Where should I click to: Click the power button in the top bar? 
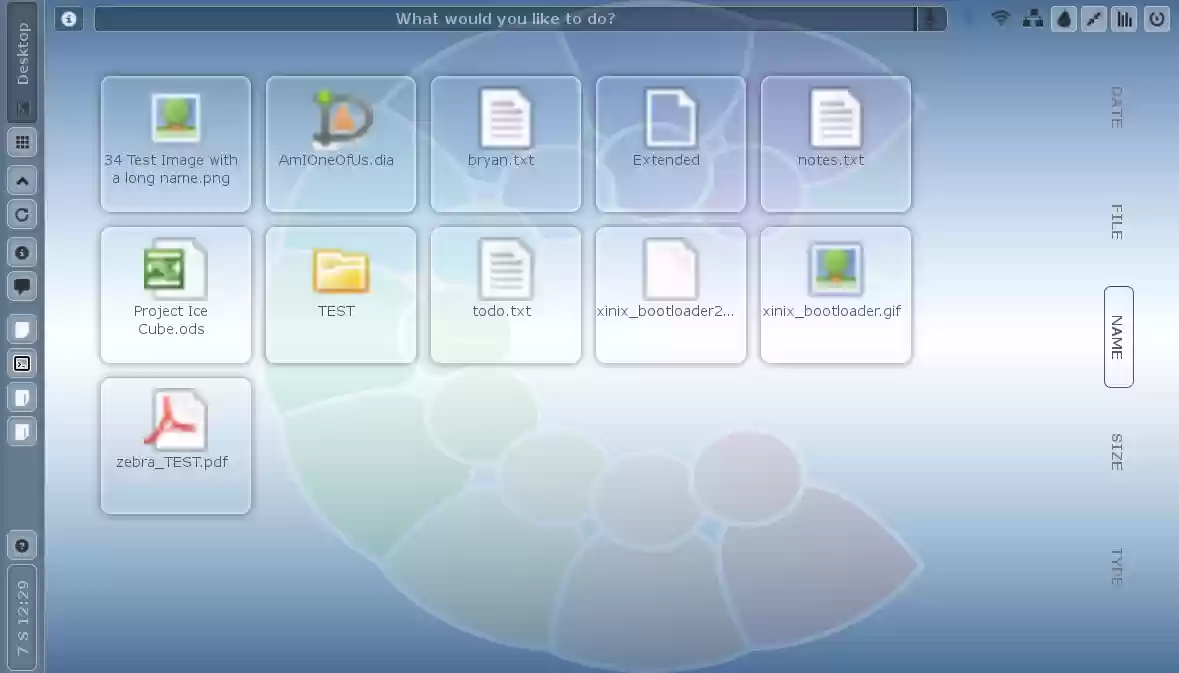[1157, 18]
